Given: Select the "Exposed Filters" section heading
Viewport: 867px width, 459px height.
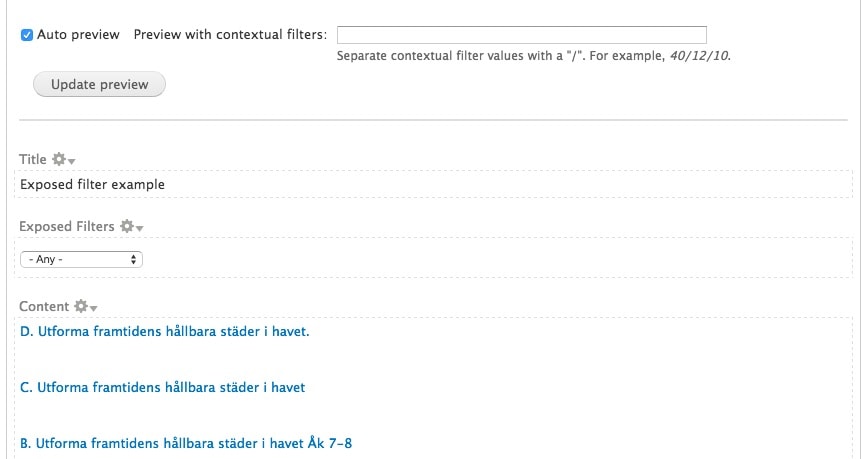Looking at the screenshot, I should point(66,226).
